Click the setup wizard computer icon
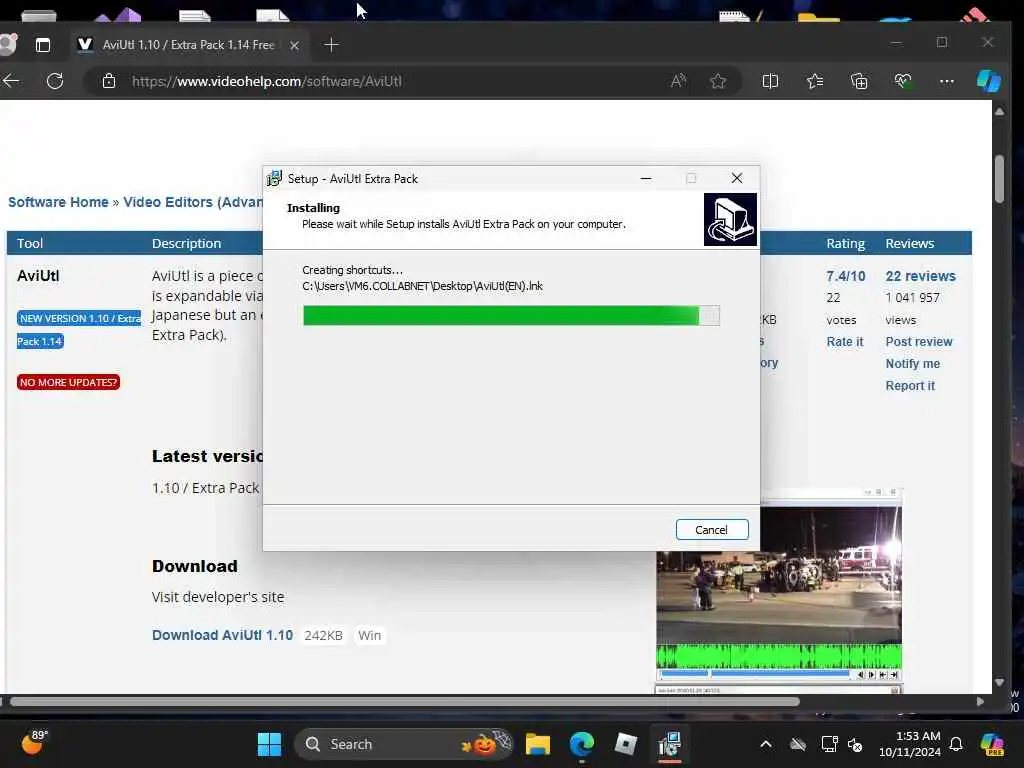 [x=730, y=219]
